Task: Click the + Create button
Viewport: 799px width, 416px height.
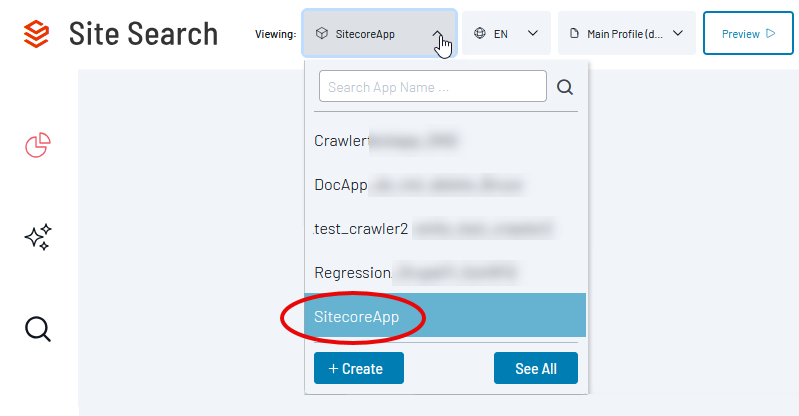Action: click(x=358, y=368)
